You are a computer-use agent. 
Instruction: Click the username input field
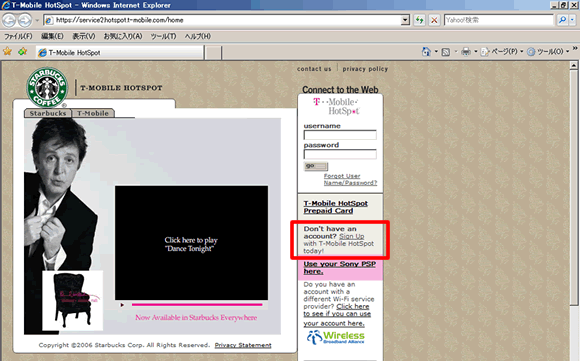(340, 135)
